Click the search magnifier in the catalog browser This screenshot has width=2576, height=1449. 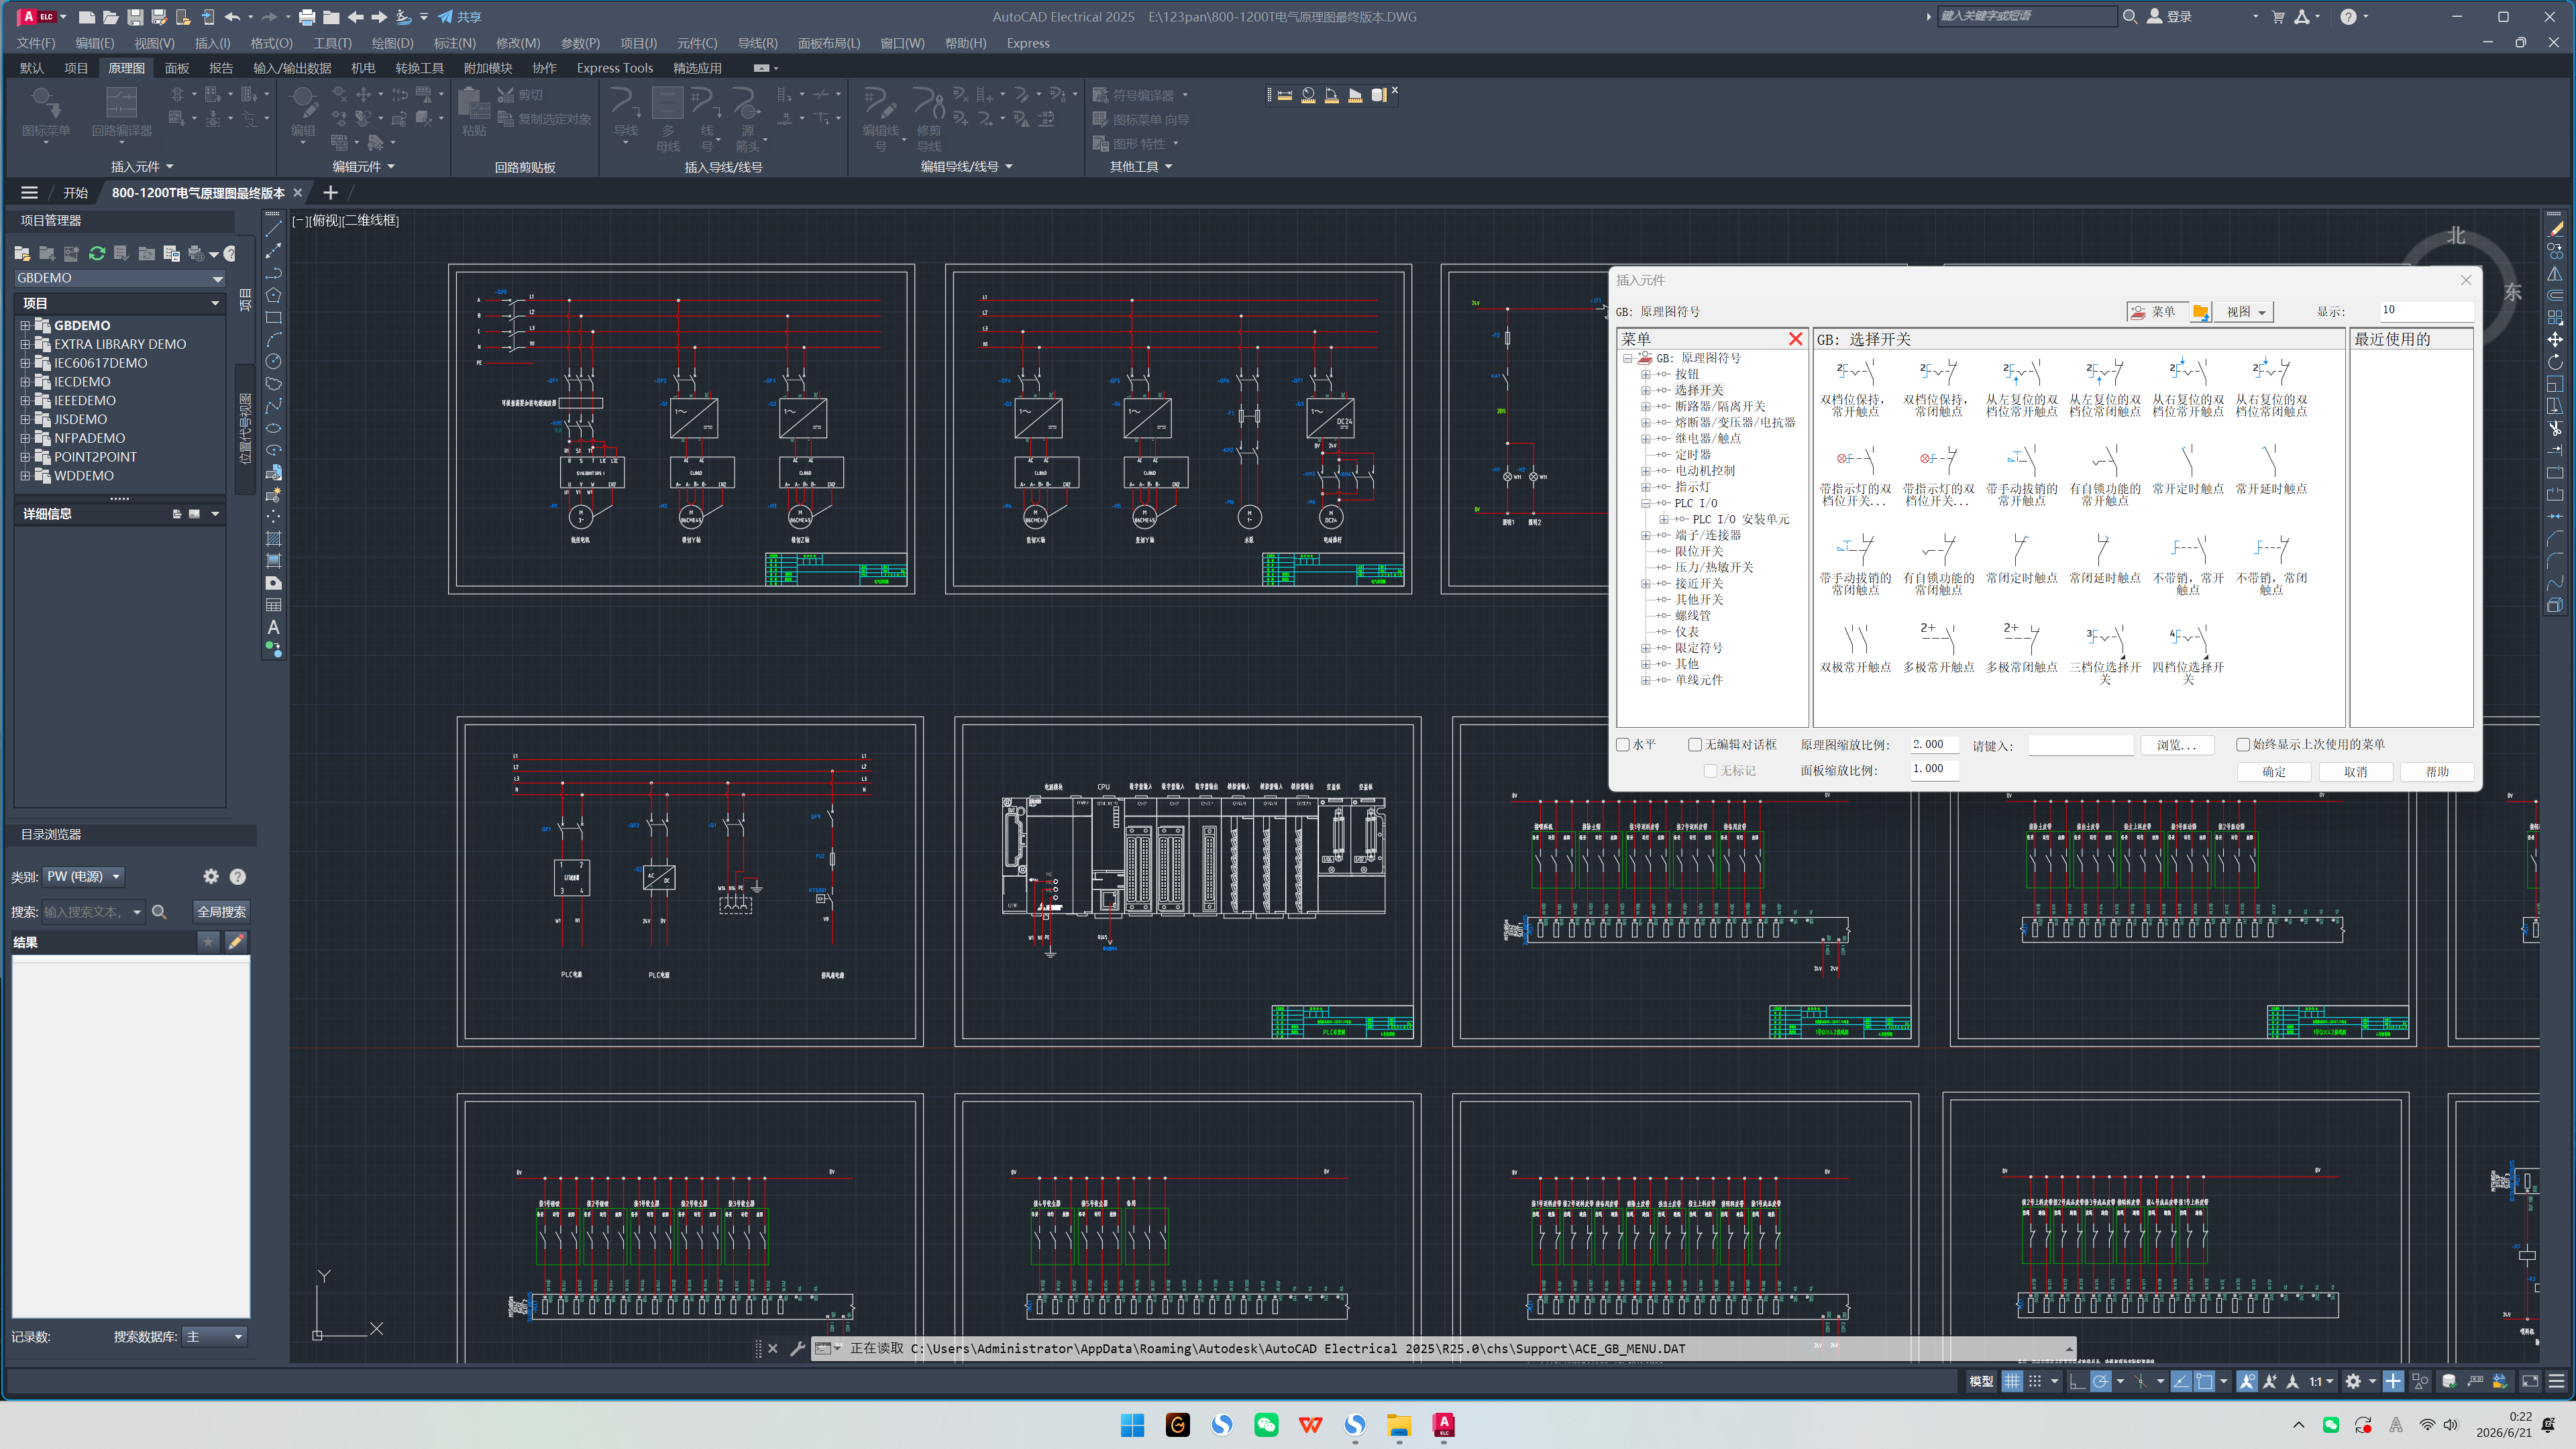pyautogui.click(x=159, y=912)
